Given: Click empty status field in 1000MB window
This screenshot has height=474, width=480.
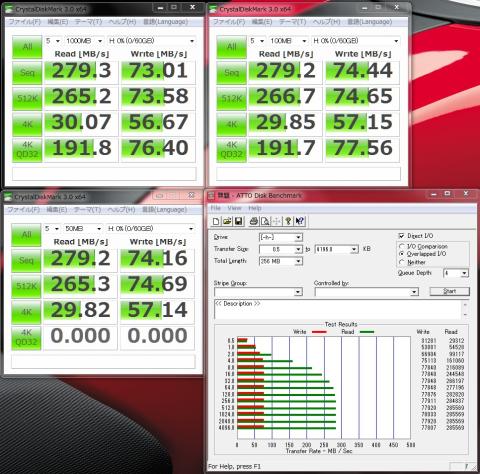Looking at the screenshot, I should (x=104, y=174).
